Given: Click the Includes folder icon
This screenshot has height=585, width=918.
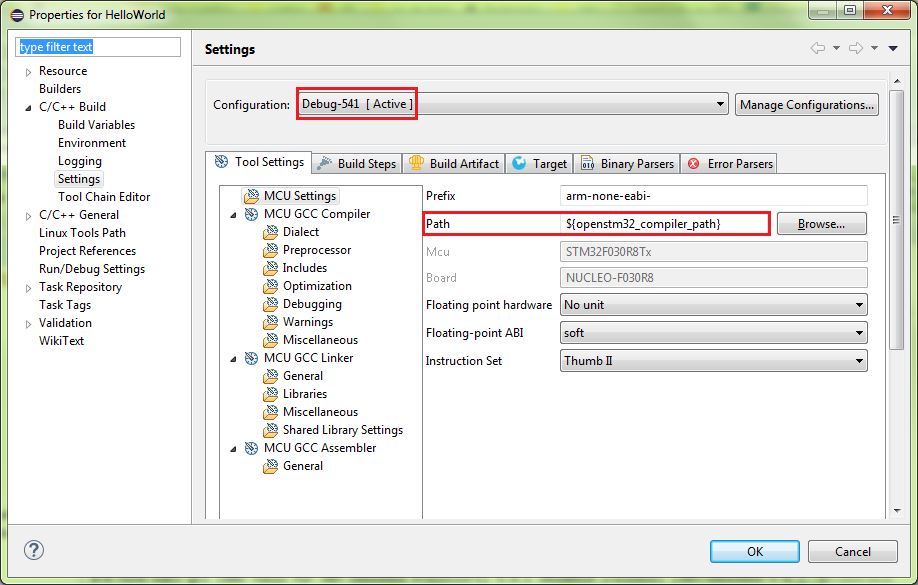Looking at the screenshot, I should pyautogui.click(x=270, y=268).
